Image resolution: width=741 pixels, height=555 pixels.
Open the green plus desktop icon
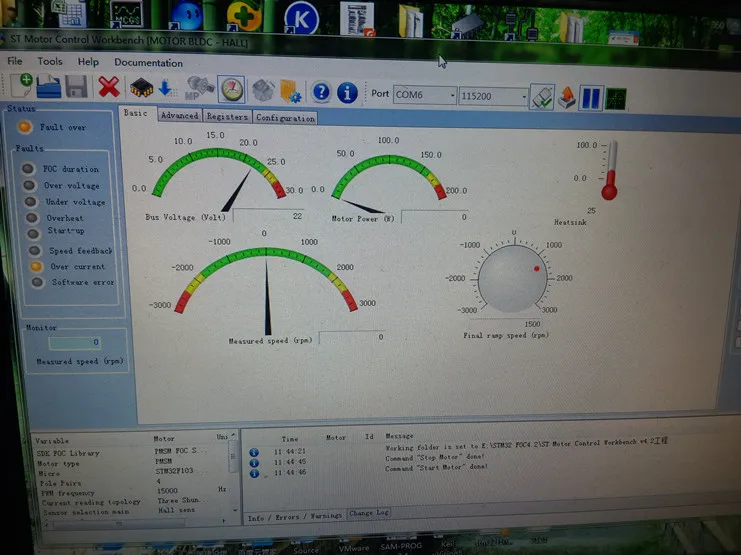coord(244,15)
